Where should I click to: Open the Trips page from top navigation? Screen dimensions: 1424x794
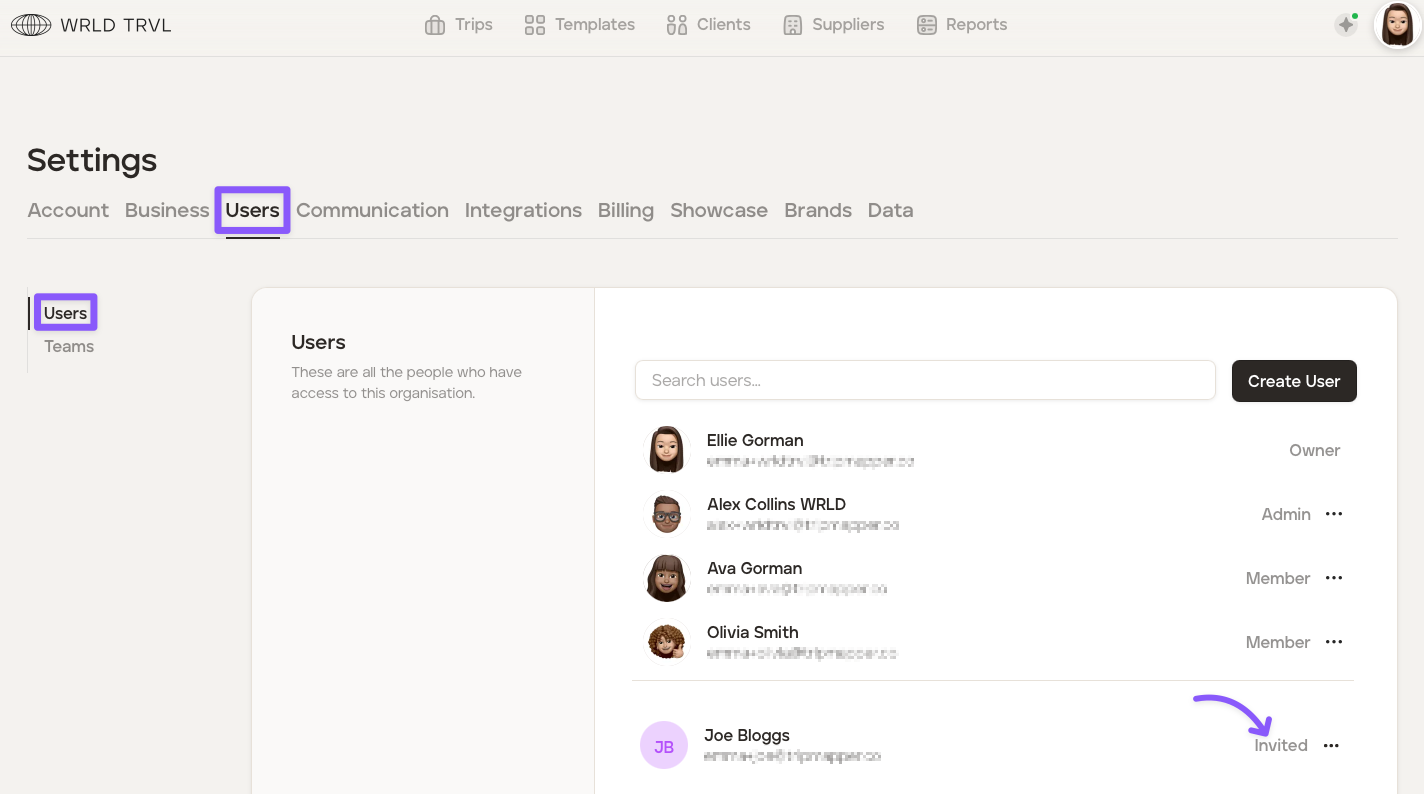[459, 25]
